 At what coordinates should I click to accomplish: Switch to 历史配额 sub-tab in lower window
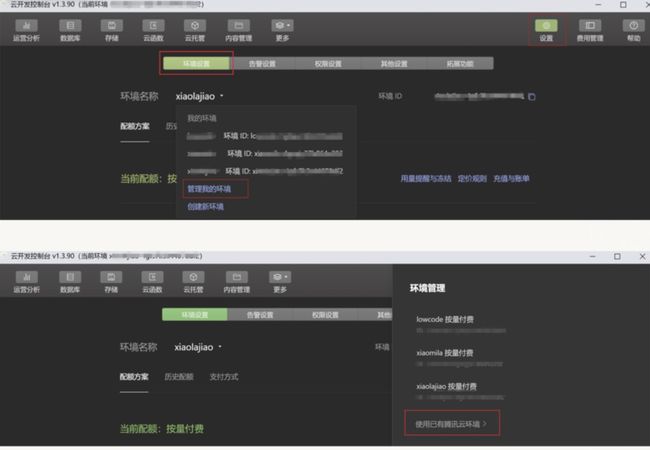coord(179,377)
